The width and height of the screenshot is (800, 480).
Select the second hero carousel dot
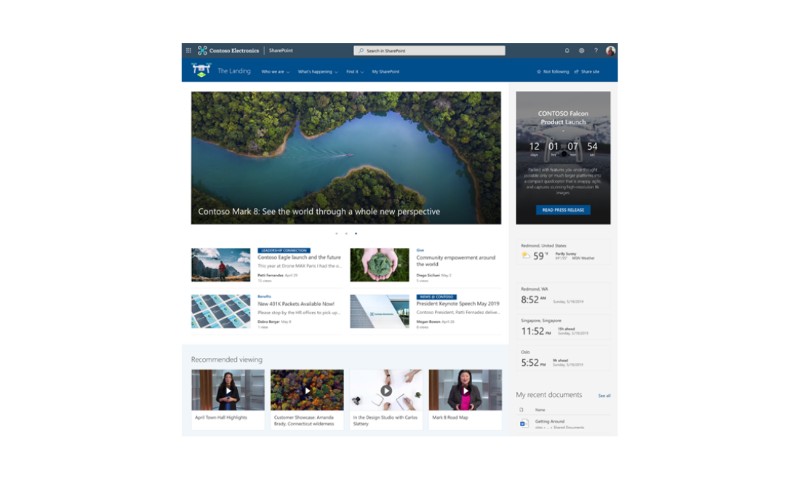(346, 234)
